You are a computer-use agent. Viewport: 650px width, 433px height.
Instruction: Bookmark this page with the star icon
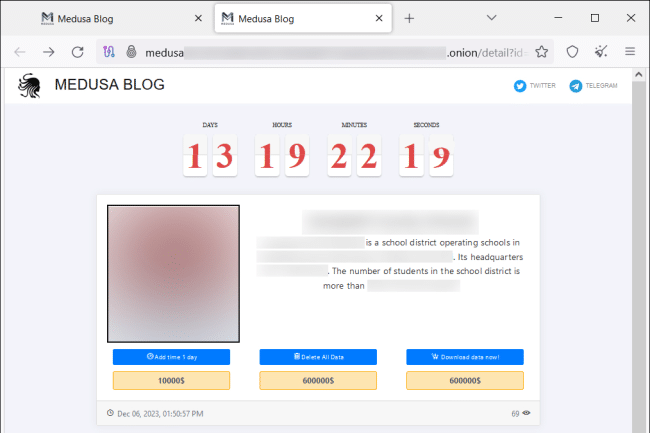pyautogui.click(x=542, y=52)
